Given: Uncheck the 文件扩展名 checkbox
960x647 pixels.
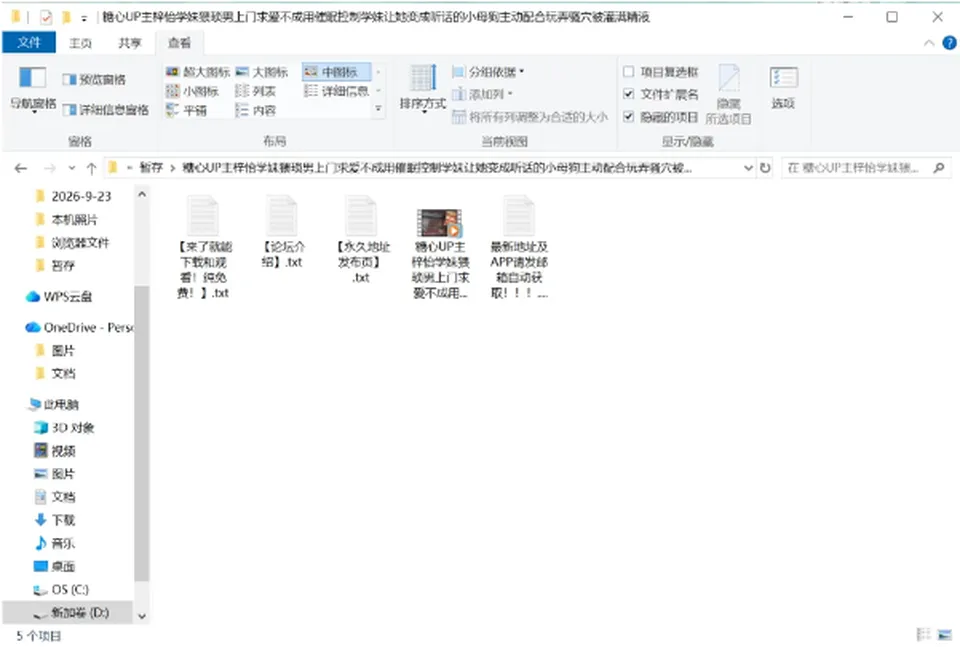Looking at the screenshot, I should [x=628, y=94].
